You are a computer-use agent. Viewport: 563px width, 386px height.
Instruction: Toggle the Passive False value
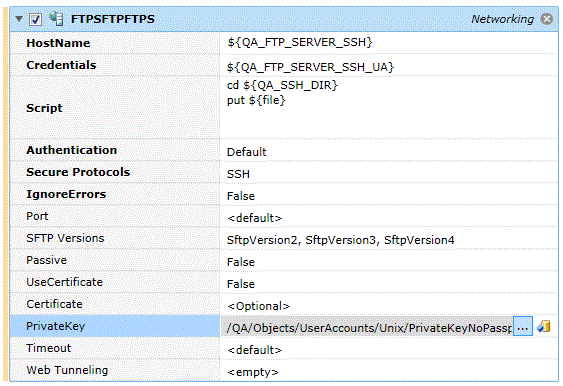[389, 260]
